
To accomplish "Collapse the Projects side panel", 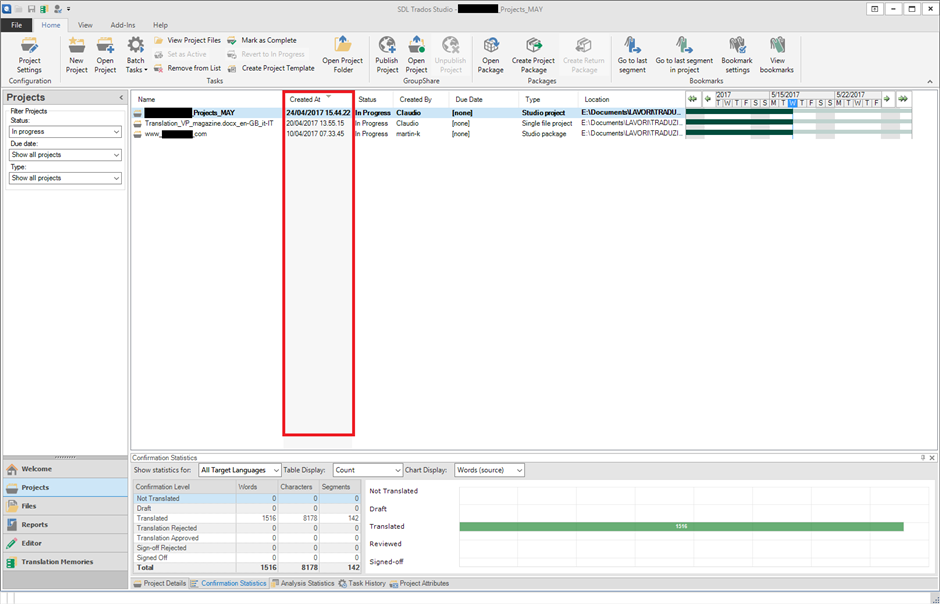I will point(121,97).
